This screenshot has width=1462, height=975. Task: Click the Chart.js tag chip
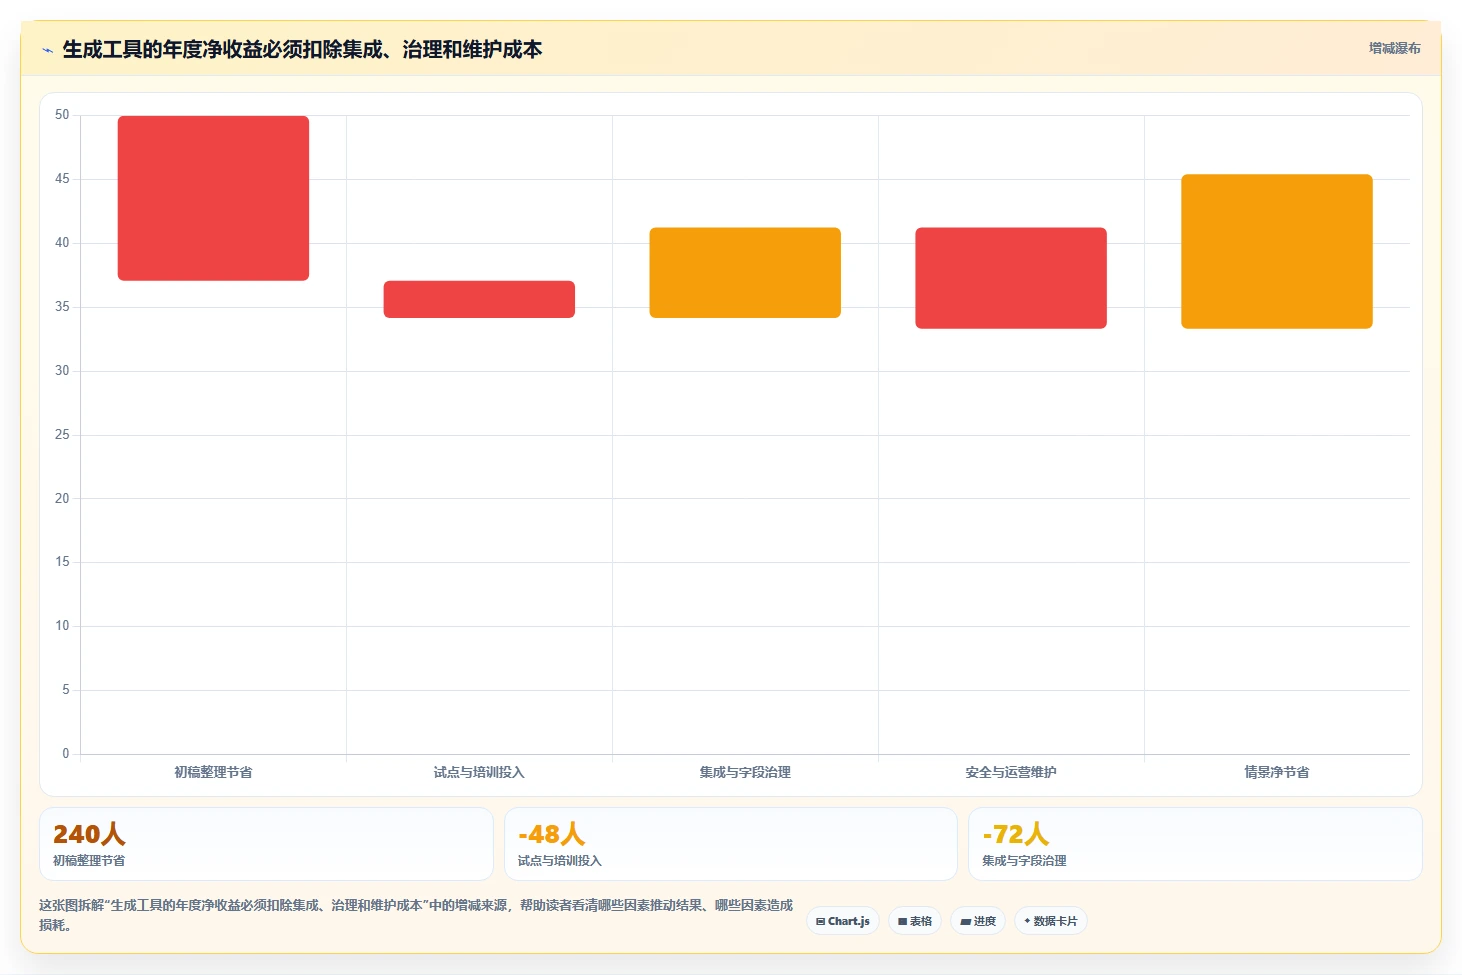tap(843, 921)
